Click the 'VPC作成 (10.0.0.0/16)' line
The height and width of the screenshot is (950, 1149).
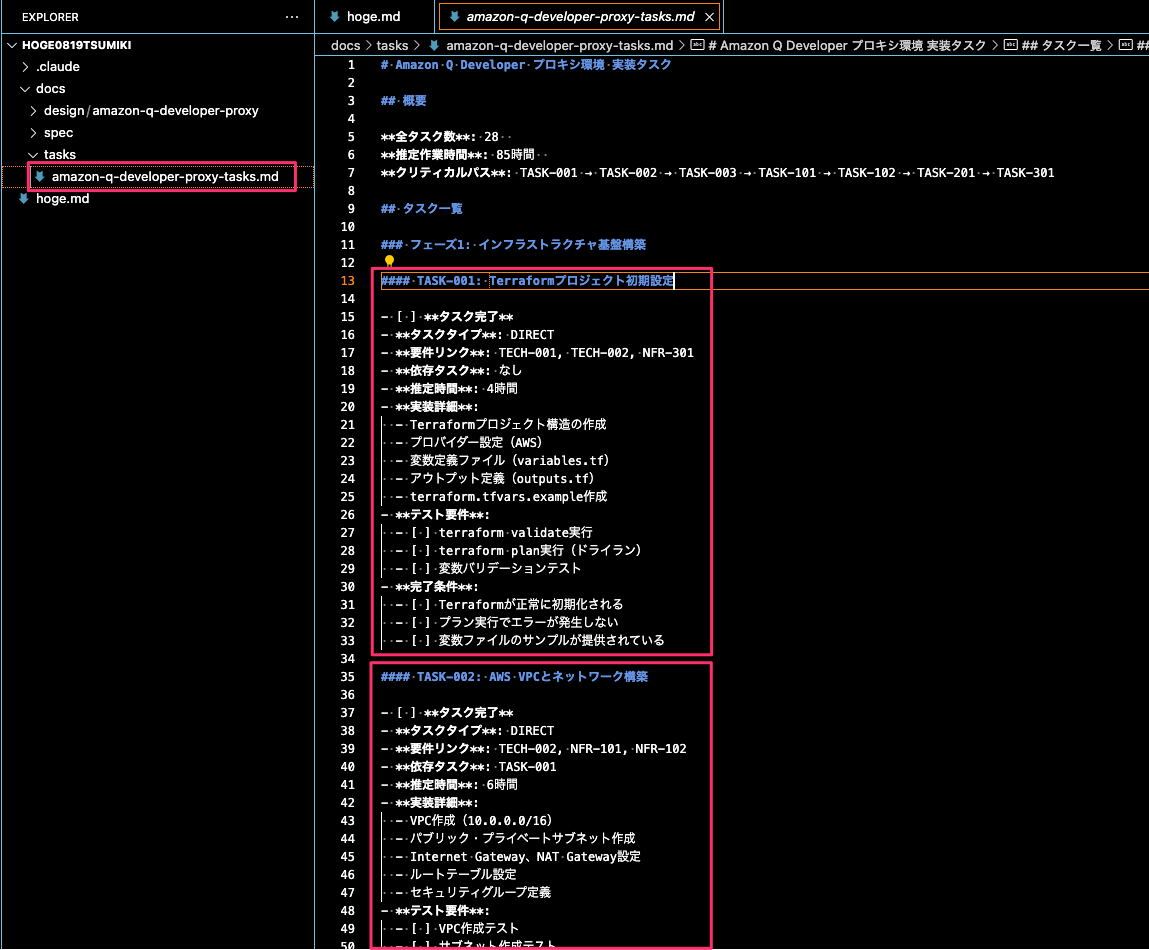click(x=474, y=821)
